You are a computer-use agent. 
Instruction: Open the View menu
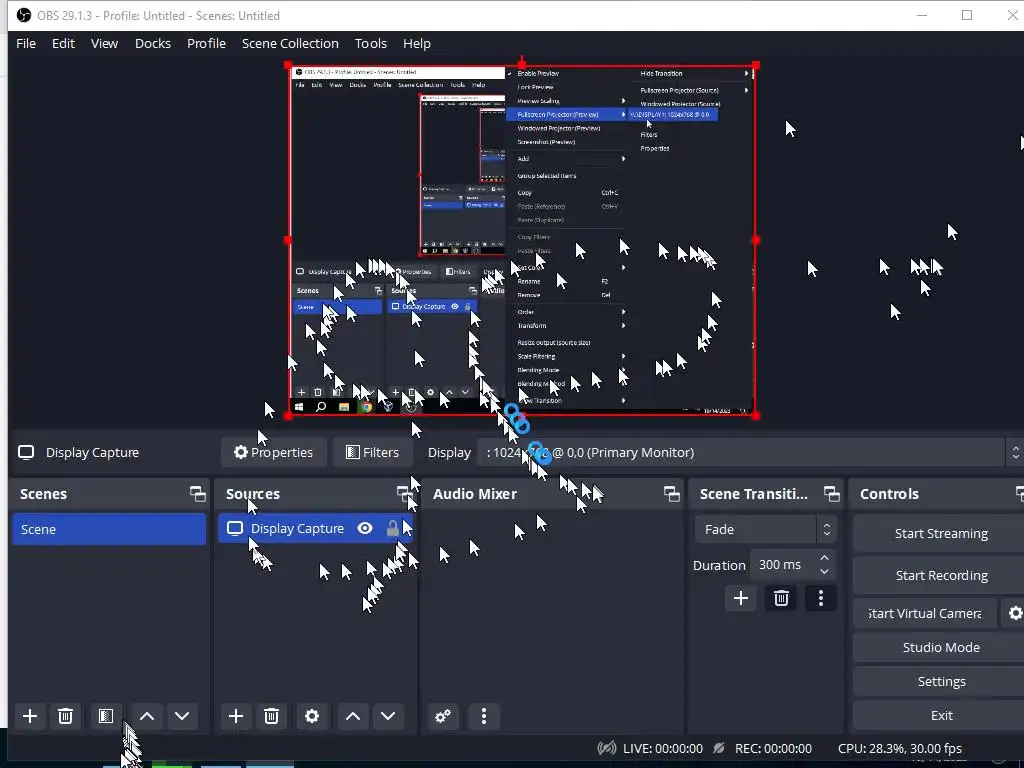104,43
